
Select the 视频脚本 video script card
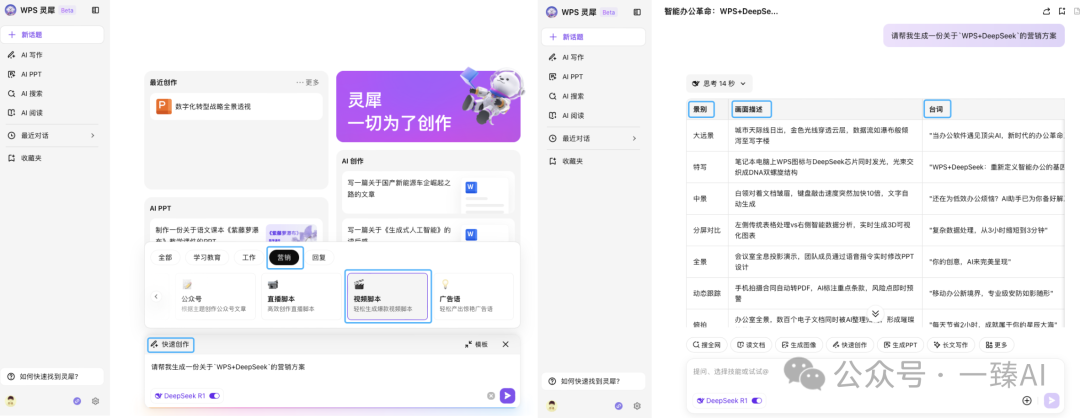(387, 297)
